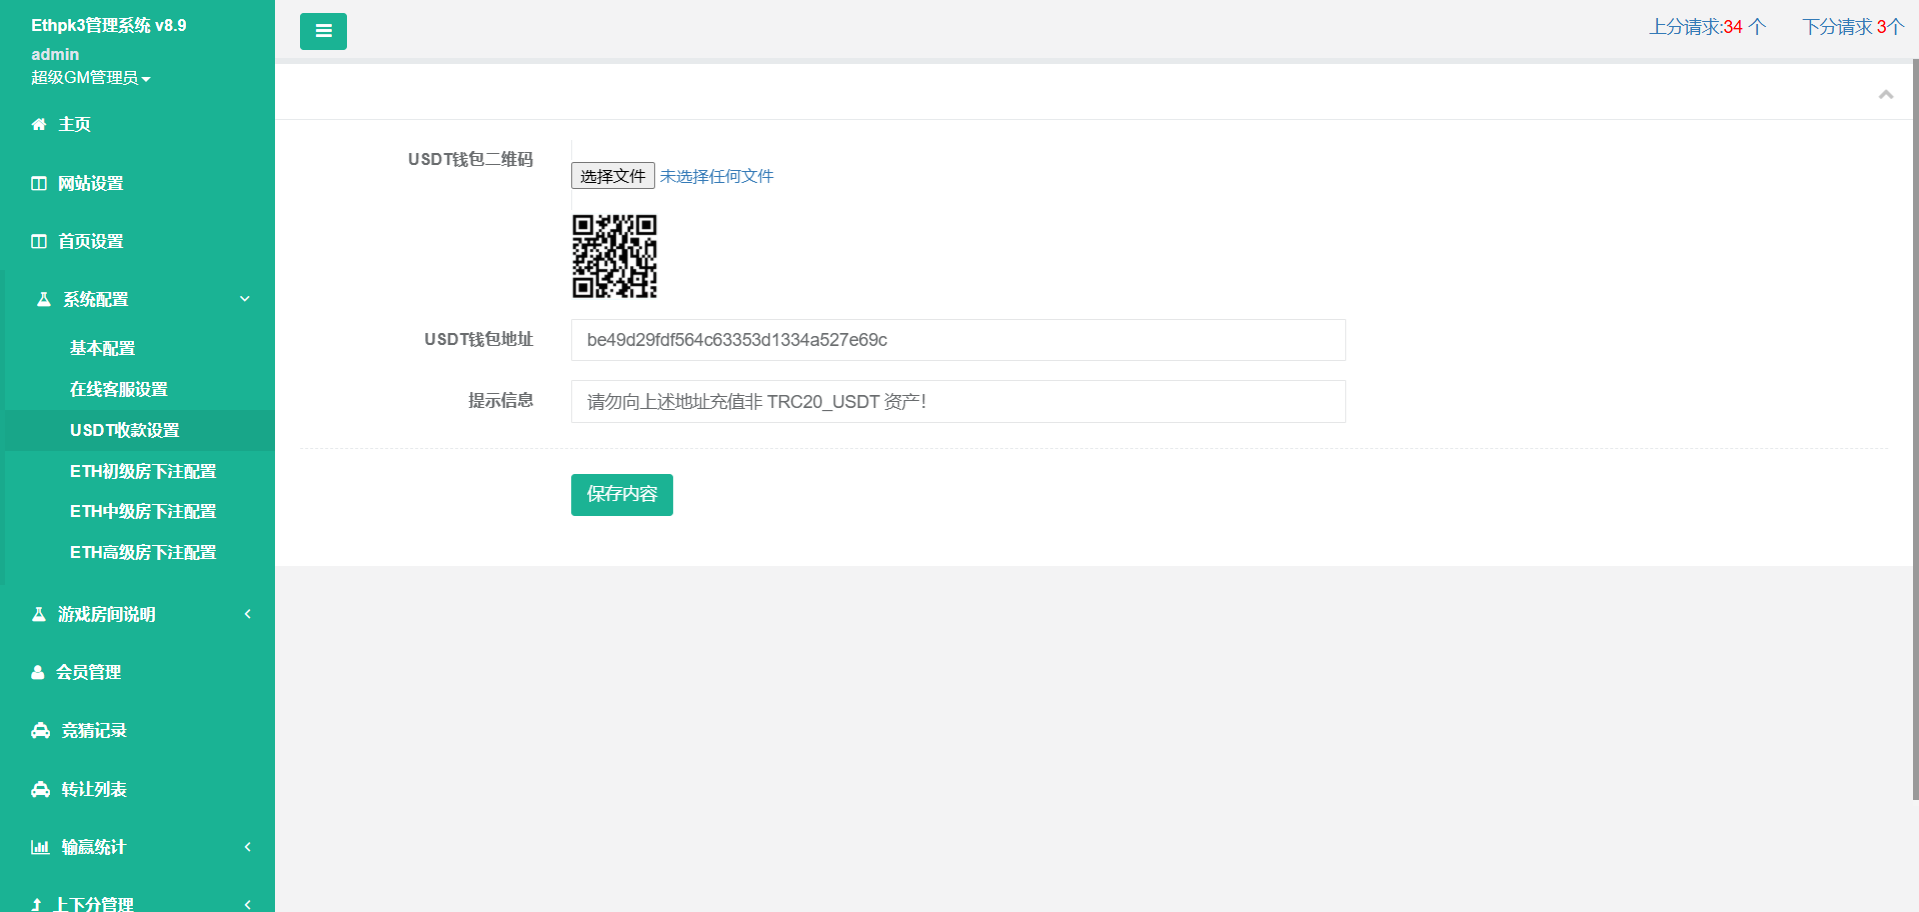Select ETH初级房下注配置 in the sidebar

pyautogui.click(x=143, y=471)
